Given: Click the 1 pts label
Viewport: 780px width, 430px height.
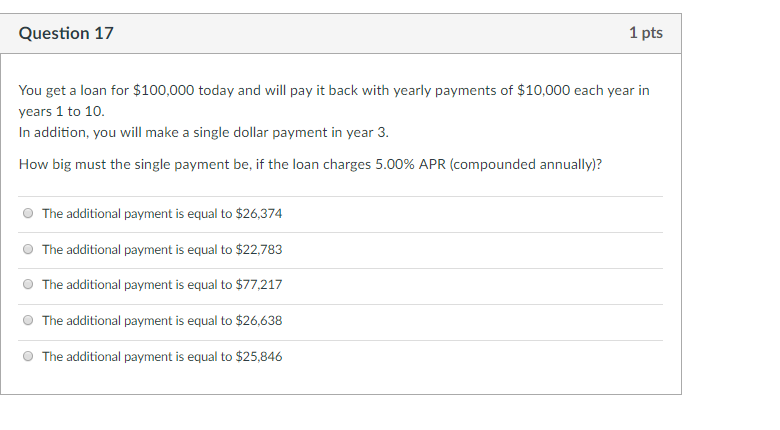Looking at the screenshot, I should tap(646, 33).
